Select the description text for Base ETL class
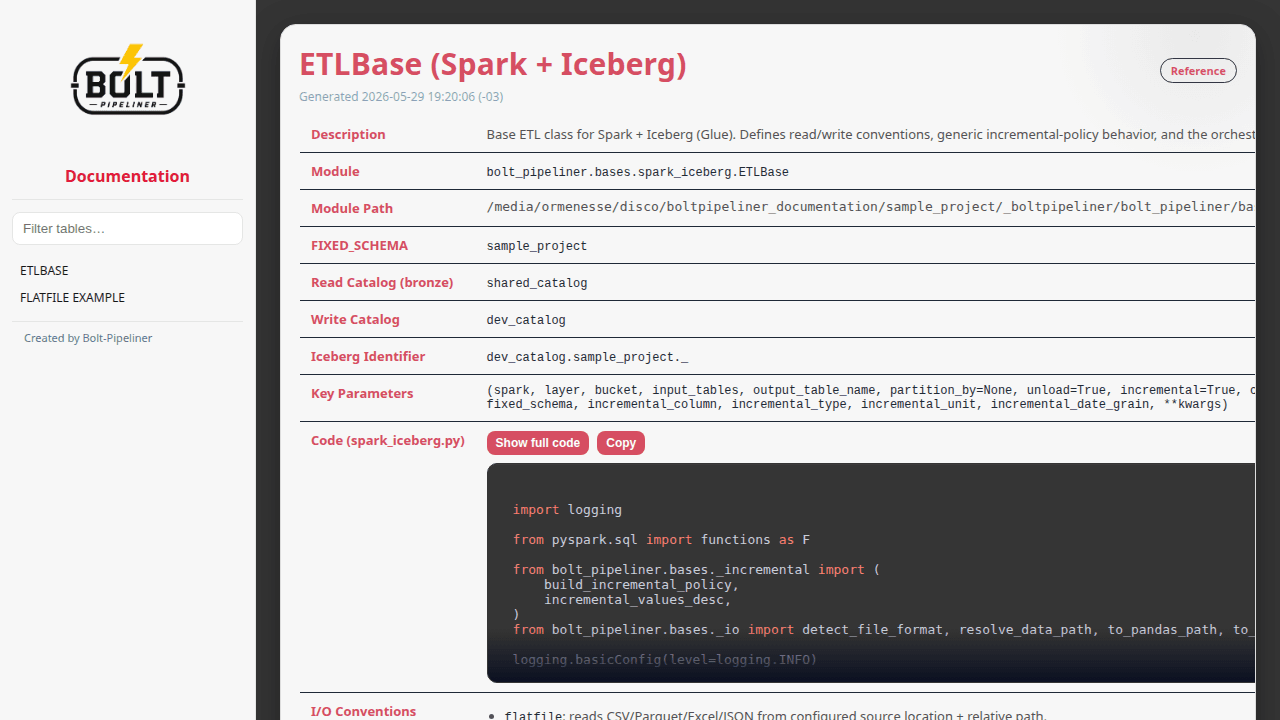The image size is (1280, 720). pyautogui.click(x=871, y=134)
